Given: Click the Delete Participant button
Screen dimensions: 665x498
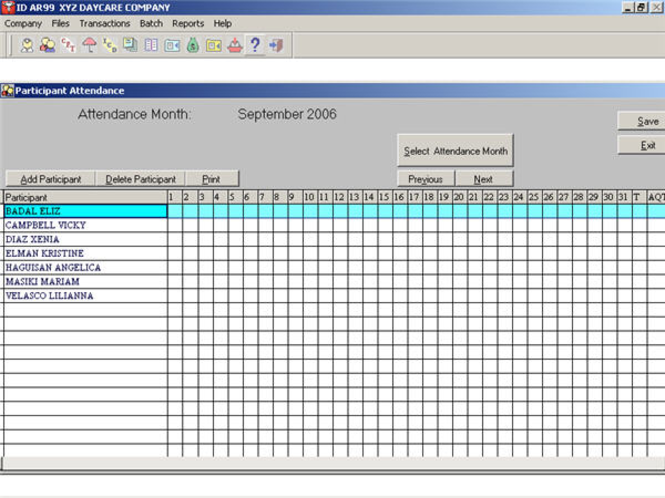Looking at the screenshot, I should click(x=140, y=179).
